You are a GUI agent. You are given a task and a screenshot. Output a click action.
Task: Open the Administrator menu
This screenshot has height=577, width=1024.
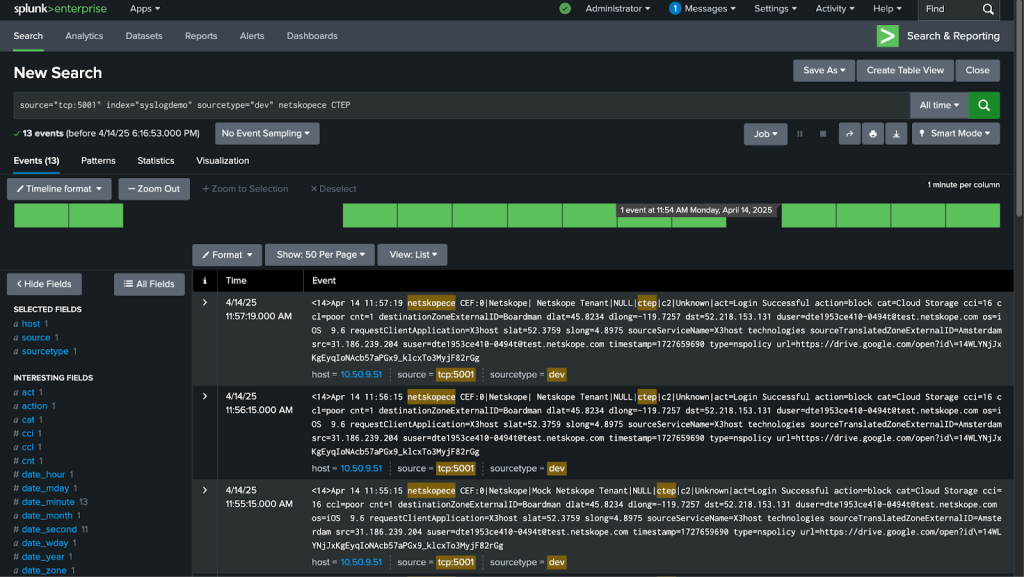pos(618,8)
